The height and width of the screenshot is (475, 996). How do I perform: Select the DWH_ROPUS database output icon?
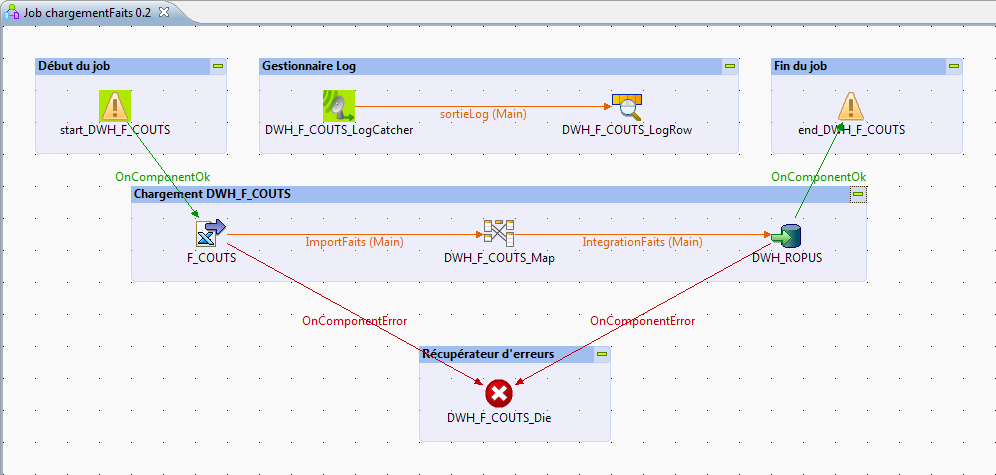click(787, 234)
